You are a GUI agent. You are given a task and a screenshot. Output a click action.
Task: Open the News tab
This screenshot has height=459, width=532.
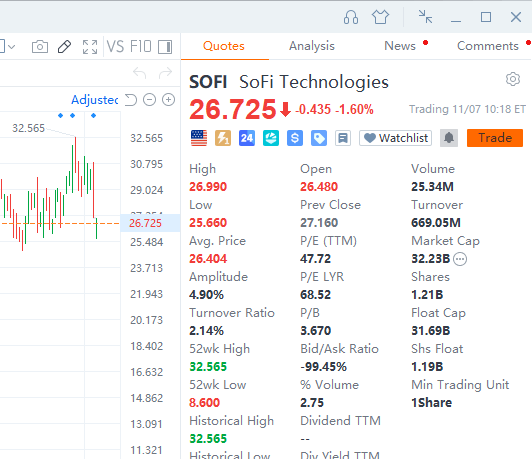[400, 46]
